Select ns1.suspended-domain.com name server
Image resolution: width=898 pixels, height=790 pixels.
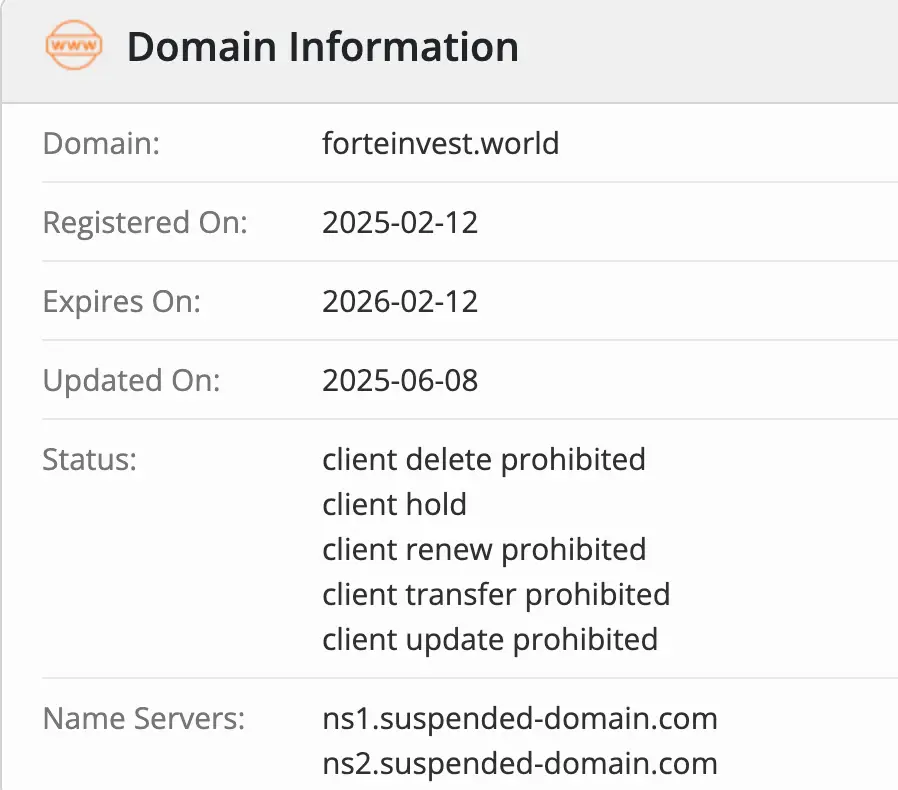520,718
